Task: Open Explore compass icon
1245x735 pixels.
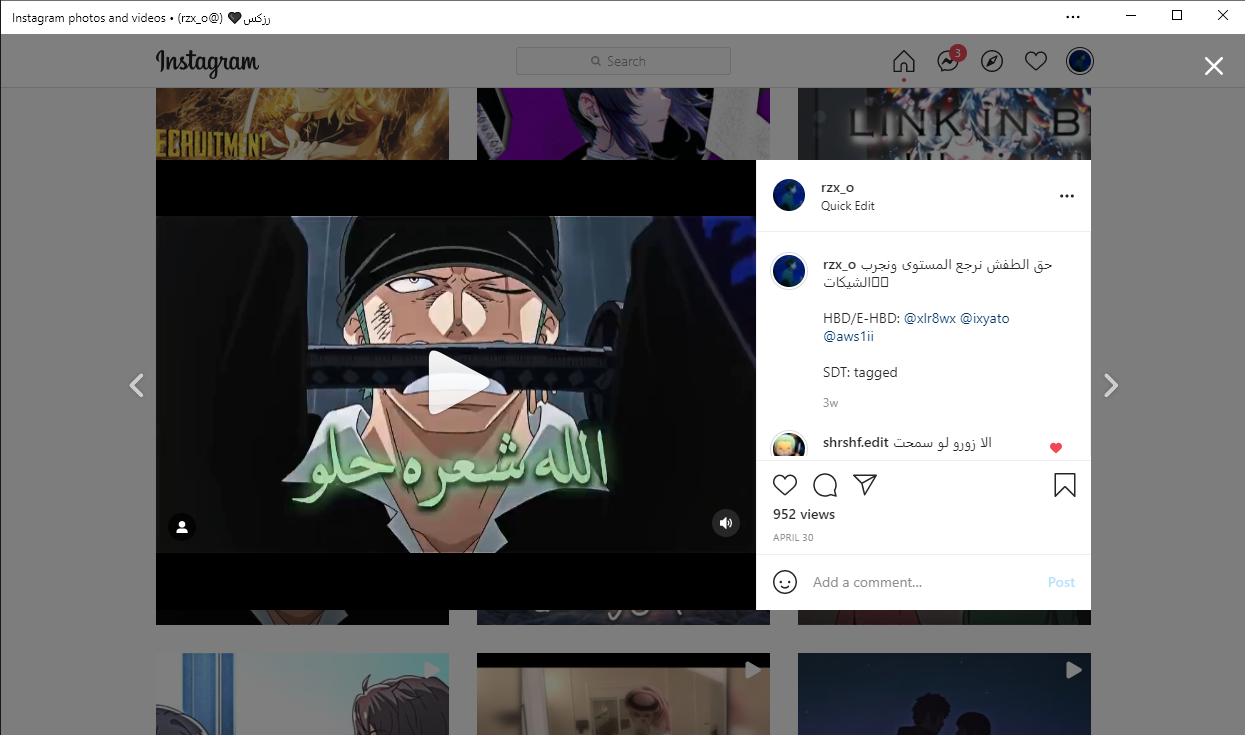Action: 992,61
